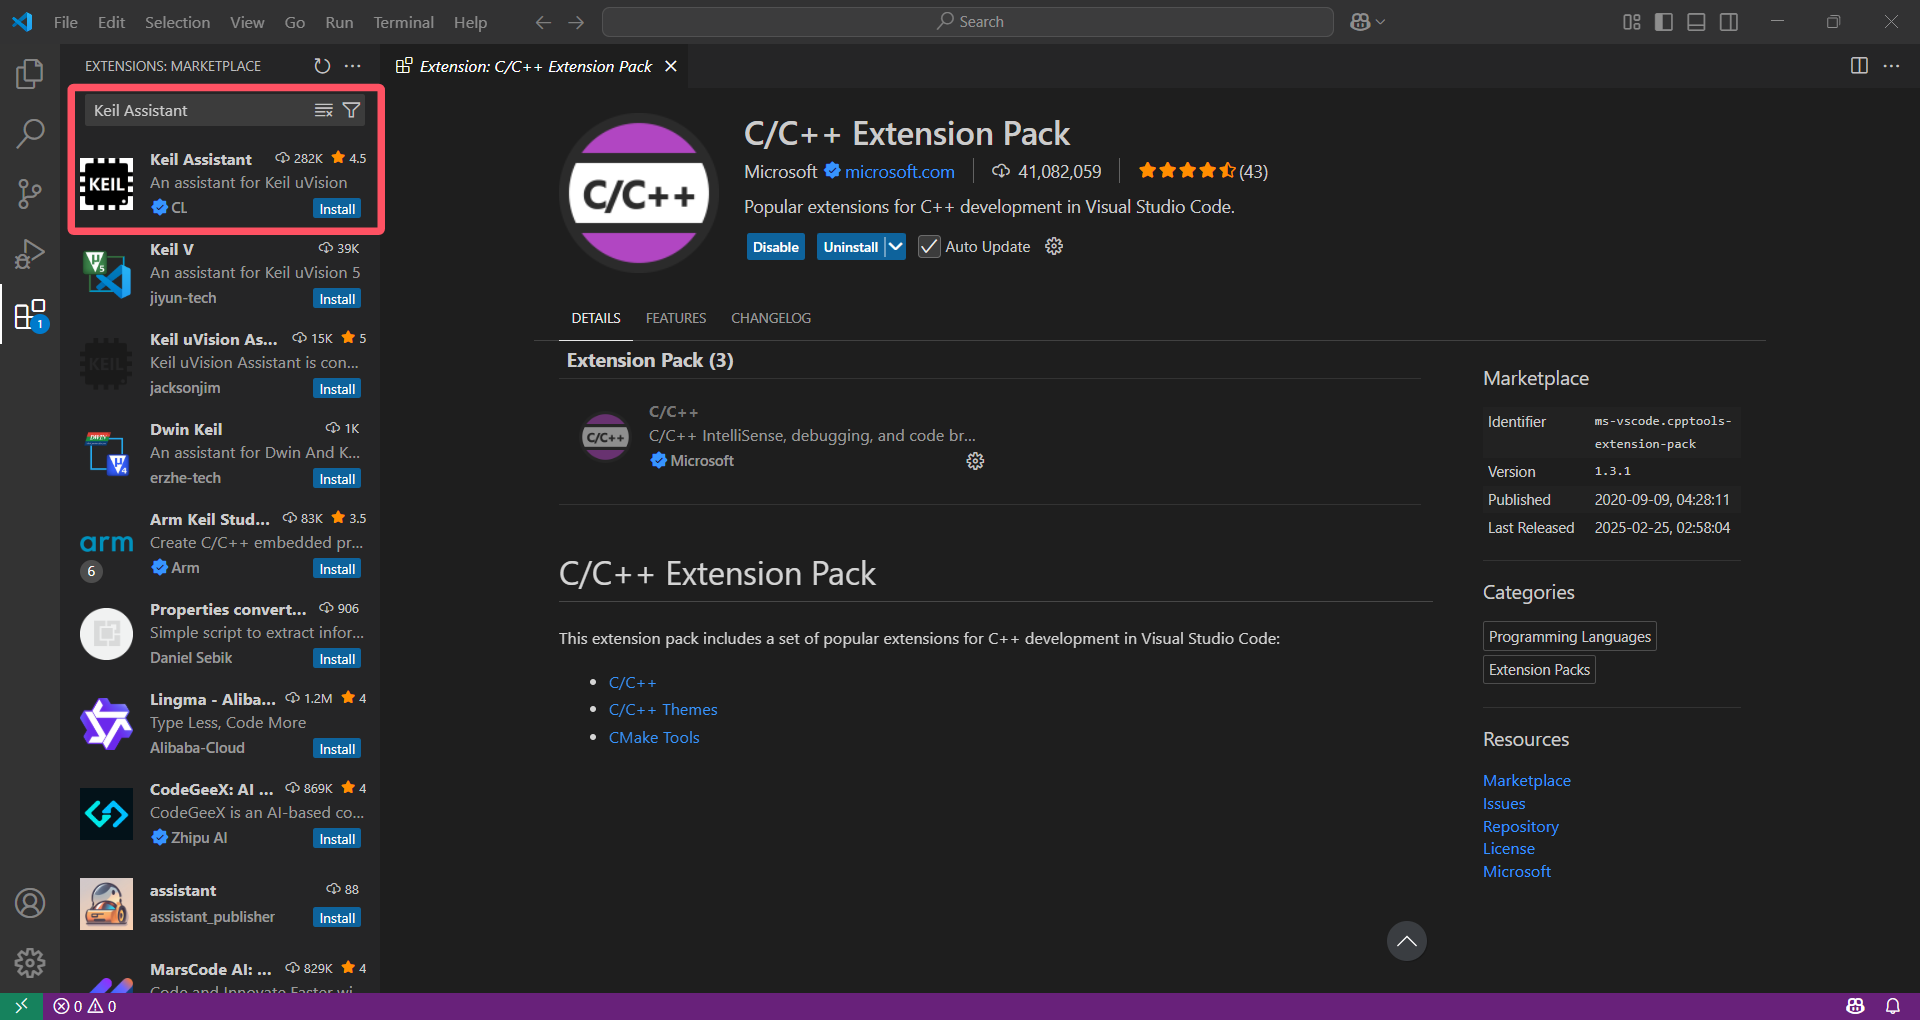Open Source Control view
The width and height of the screenshot is (1920, 1020).
click(30, 194)
